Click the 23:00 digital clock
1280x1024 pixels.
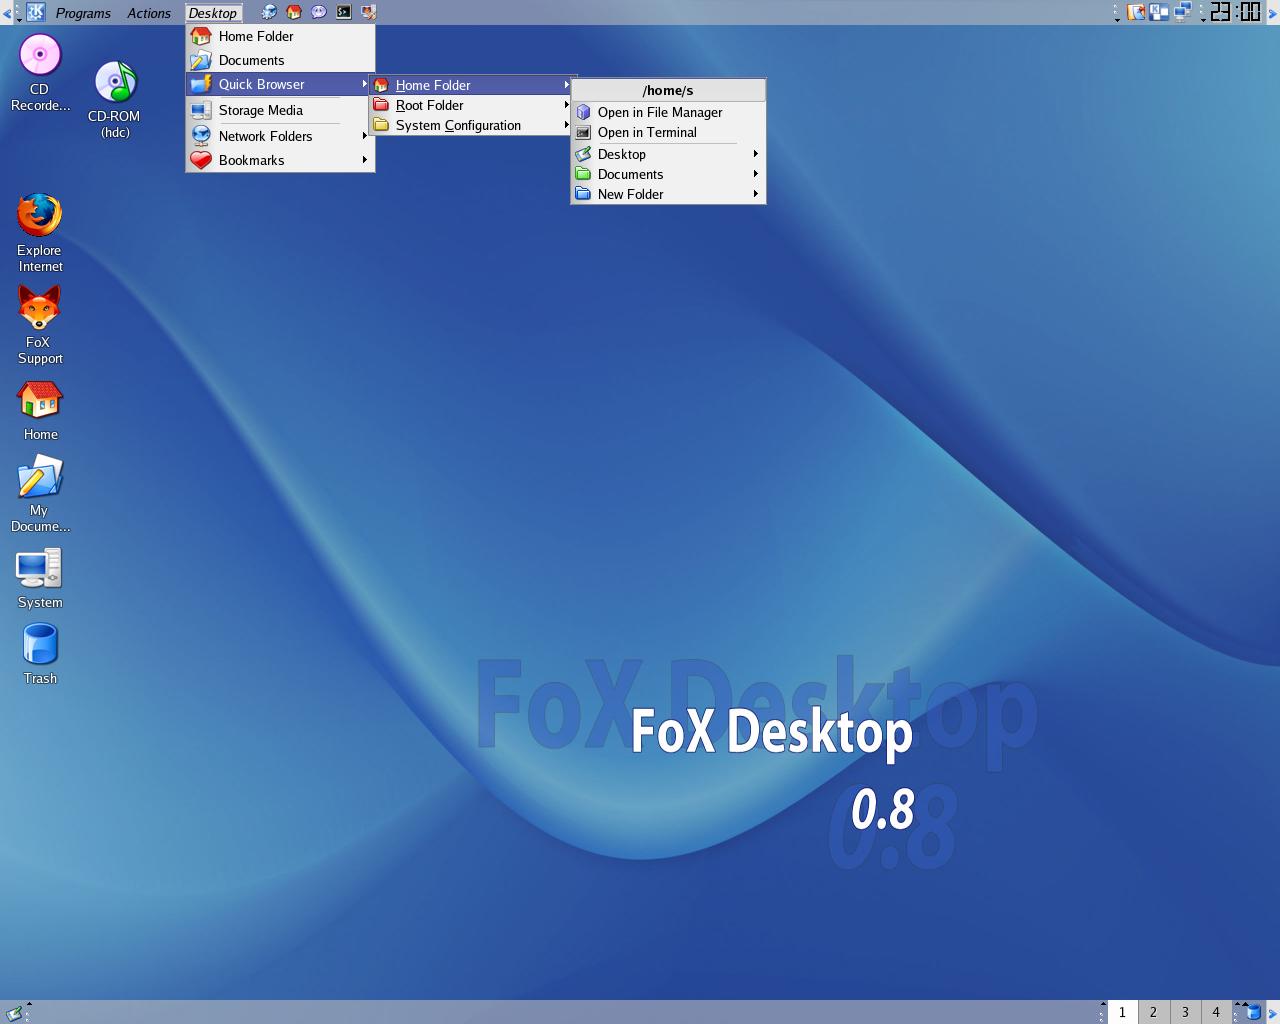(x=1235, y=12)
